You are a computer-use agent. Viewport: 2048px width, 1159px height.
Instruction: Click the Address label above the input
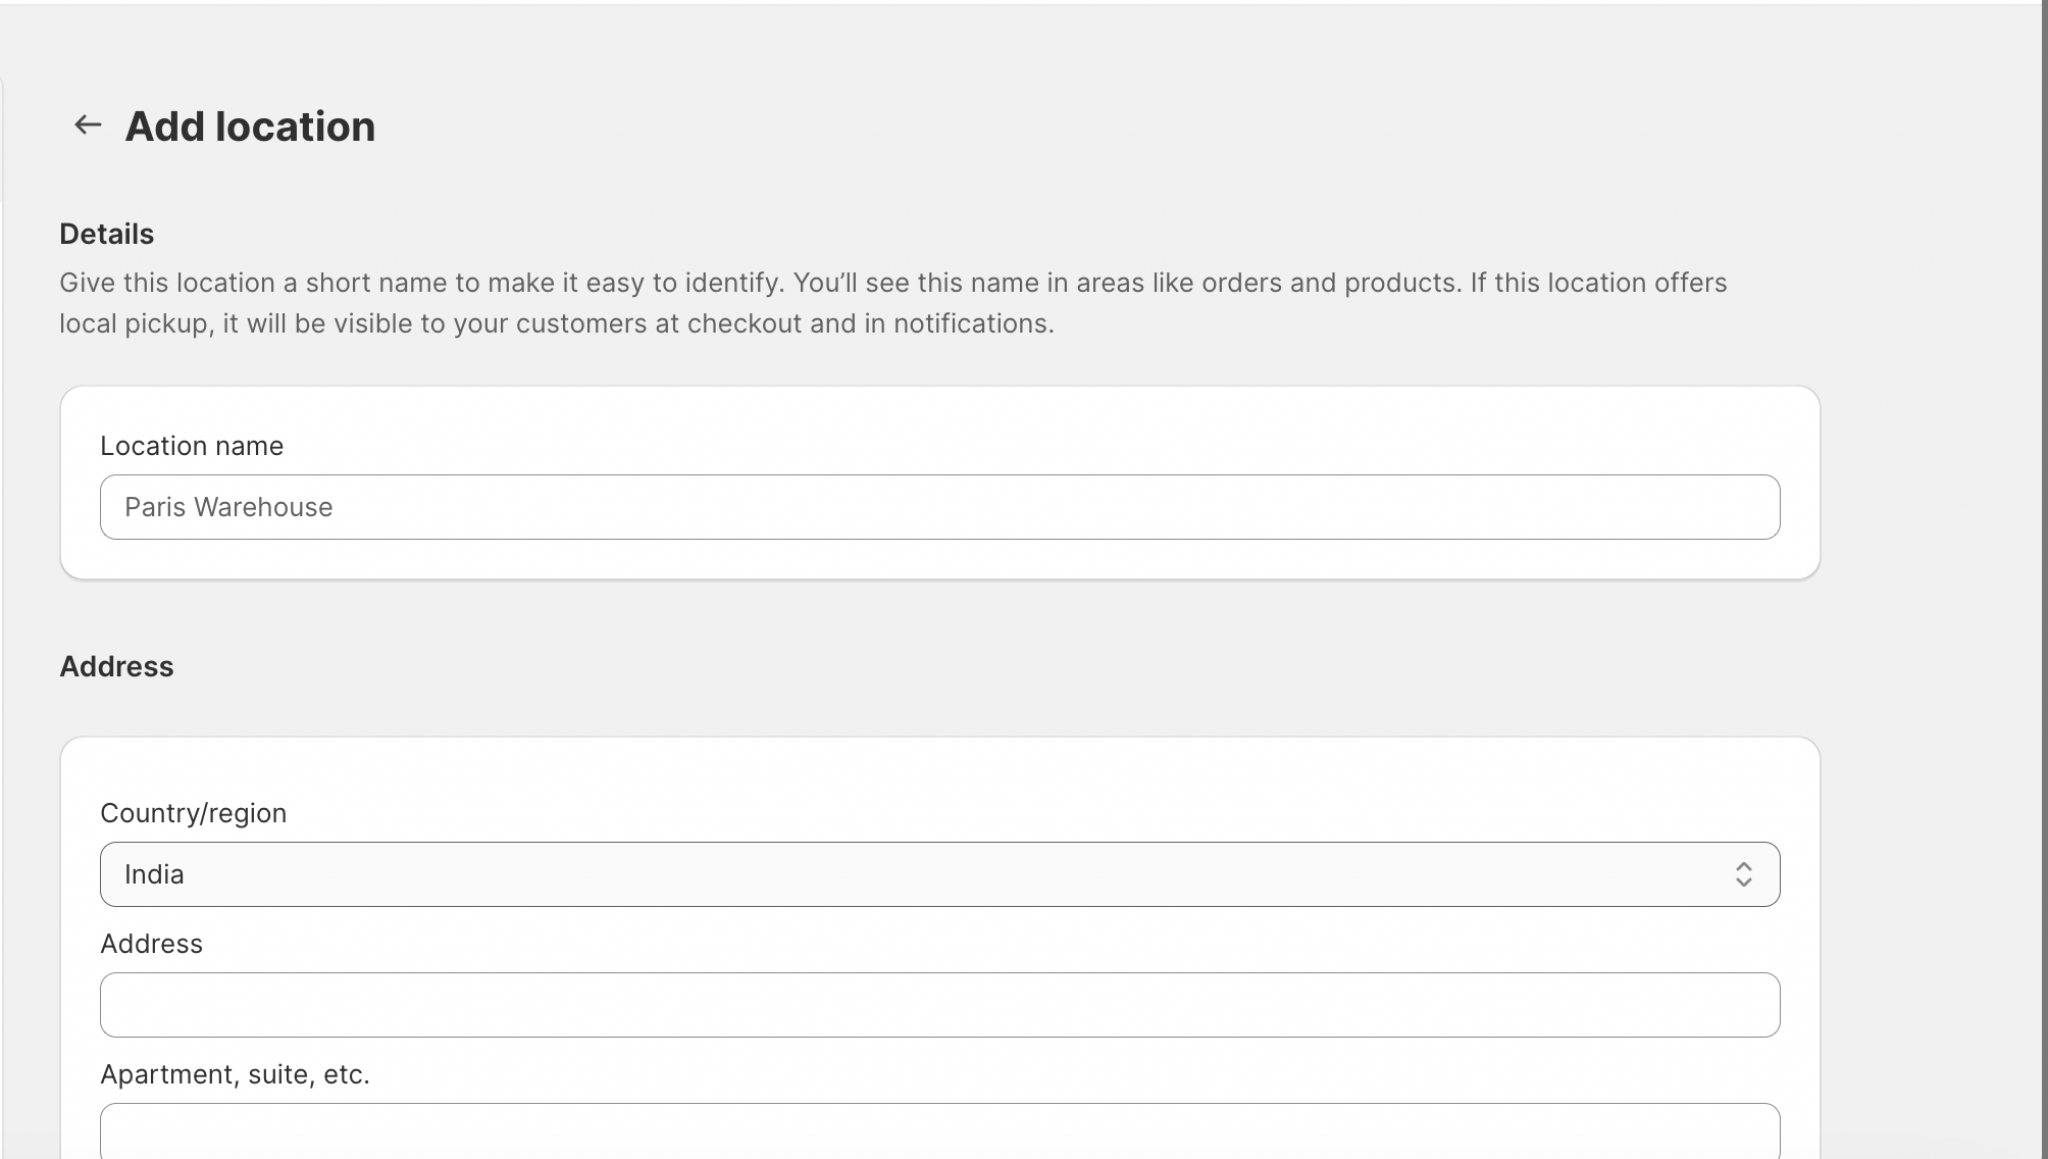(151, 944)
